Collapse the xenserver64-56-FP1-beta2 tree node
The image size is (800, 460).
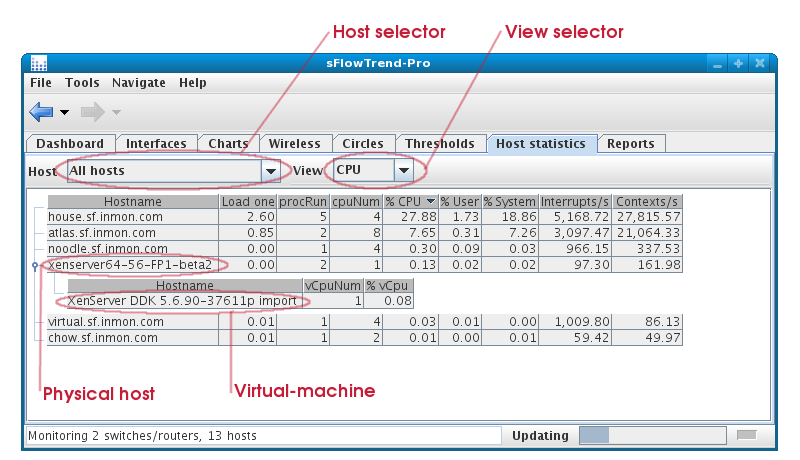pyautogui.click(x=36, y=265)
